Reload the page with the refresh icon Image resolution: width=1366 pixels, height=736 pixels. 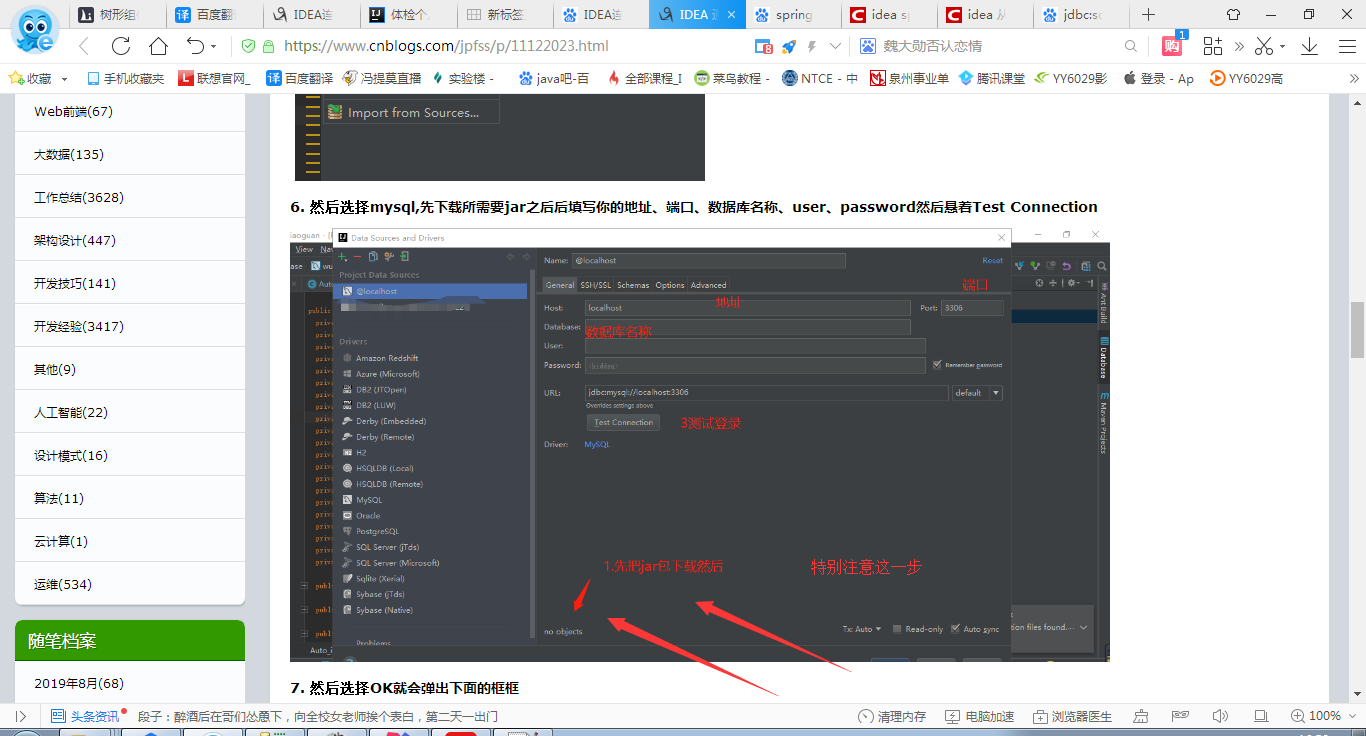tap(121, 46)
